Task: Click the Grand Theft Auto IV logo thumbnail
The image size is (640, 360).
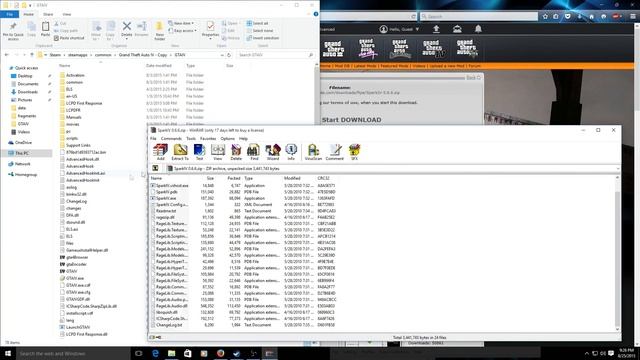Action: pos(433,48)
